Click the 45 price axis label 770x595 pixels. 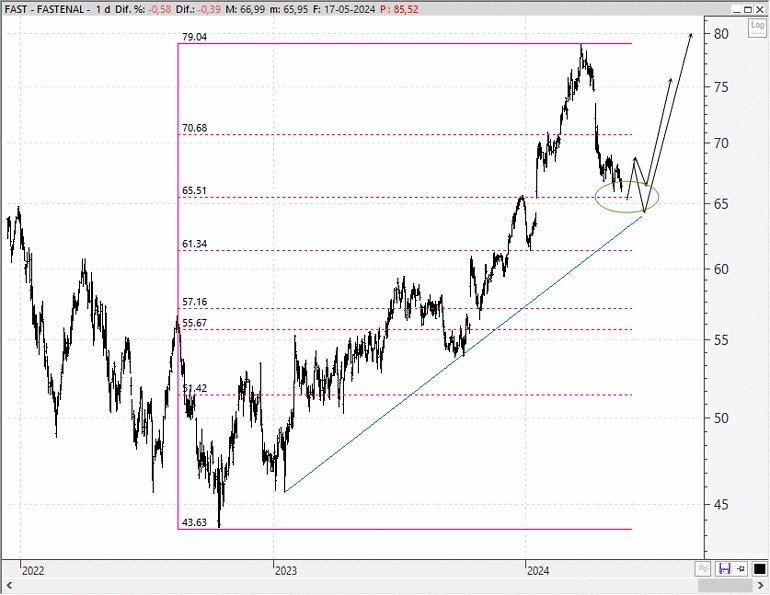721,505
